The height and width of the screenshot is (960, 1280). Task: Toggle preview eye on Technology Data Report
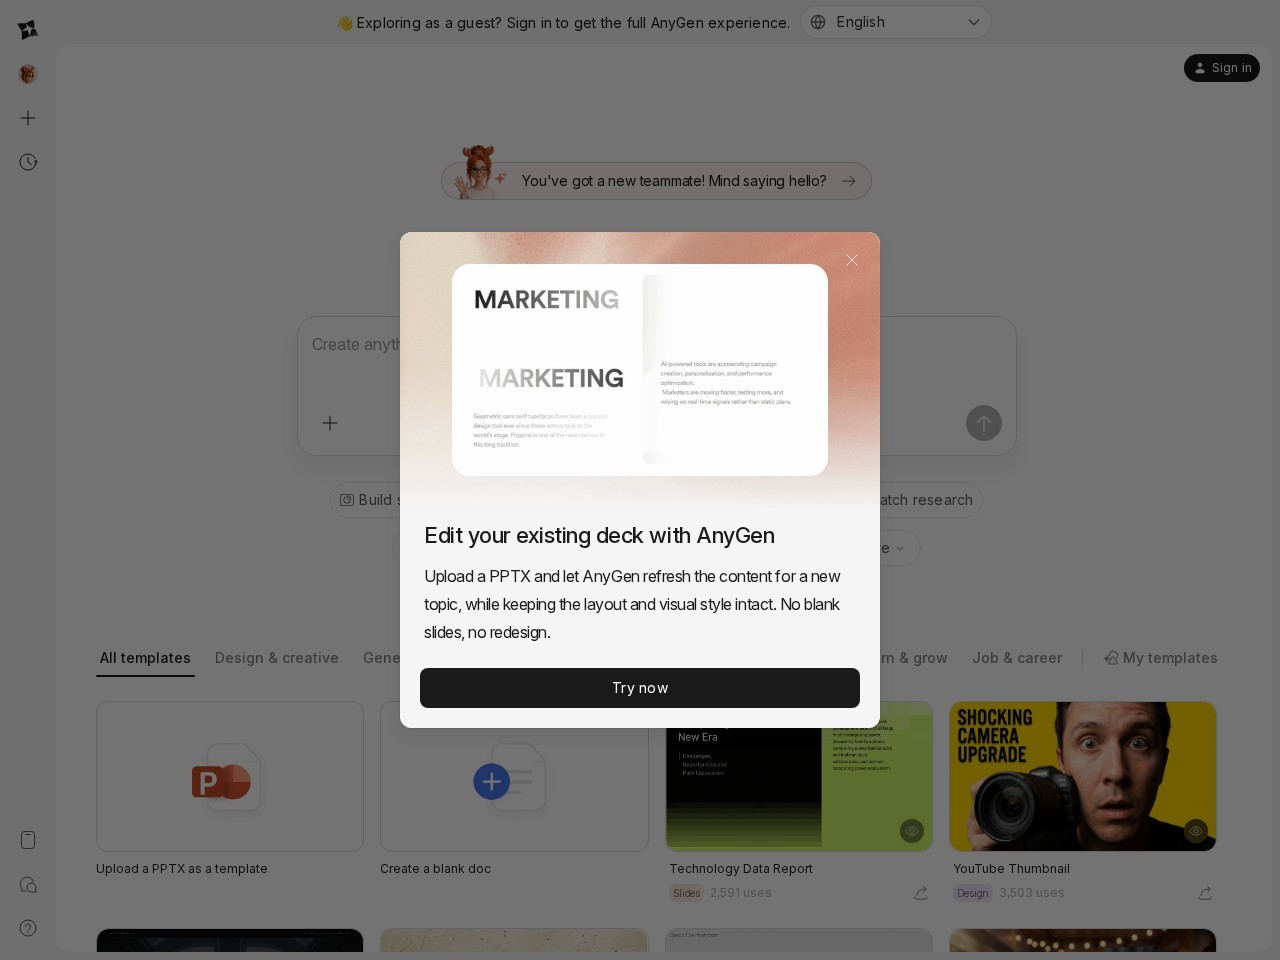(911, 831)
